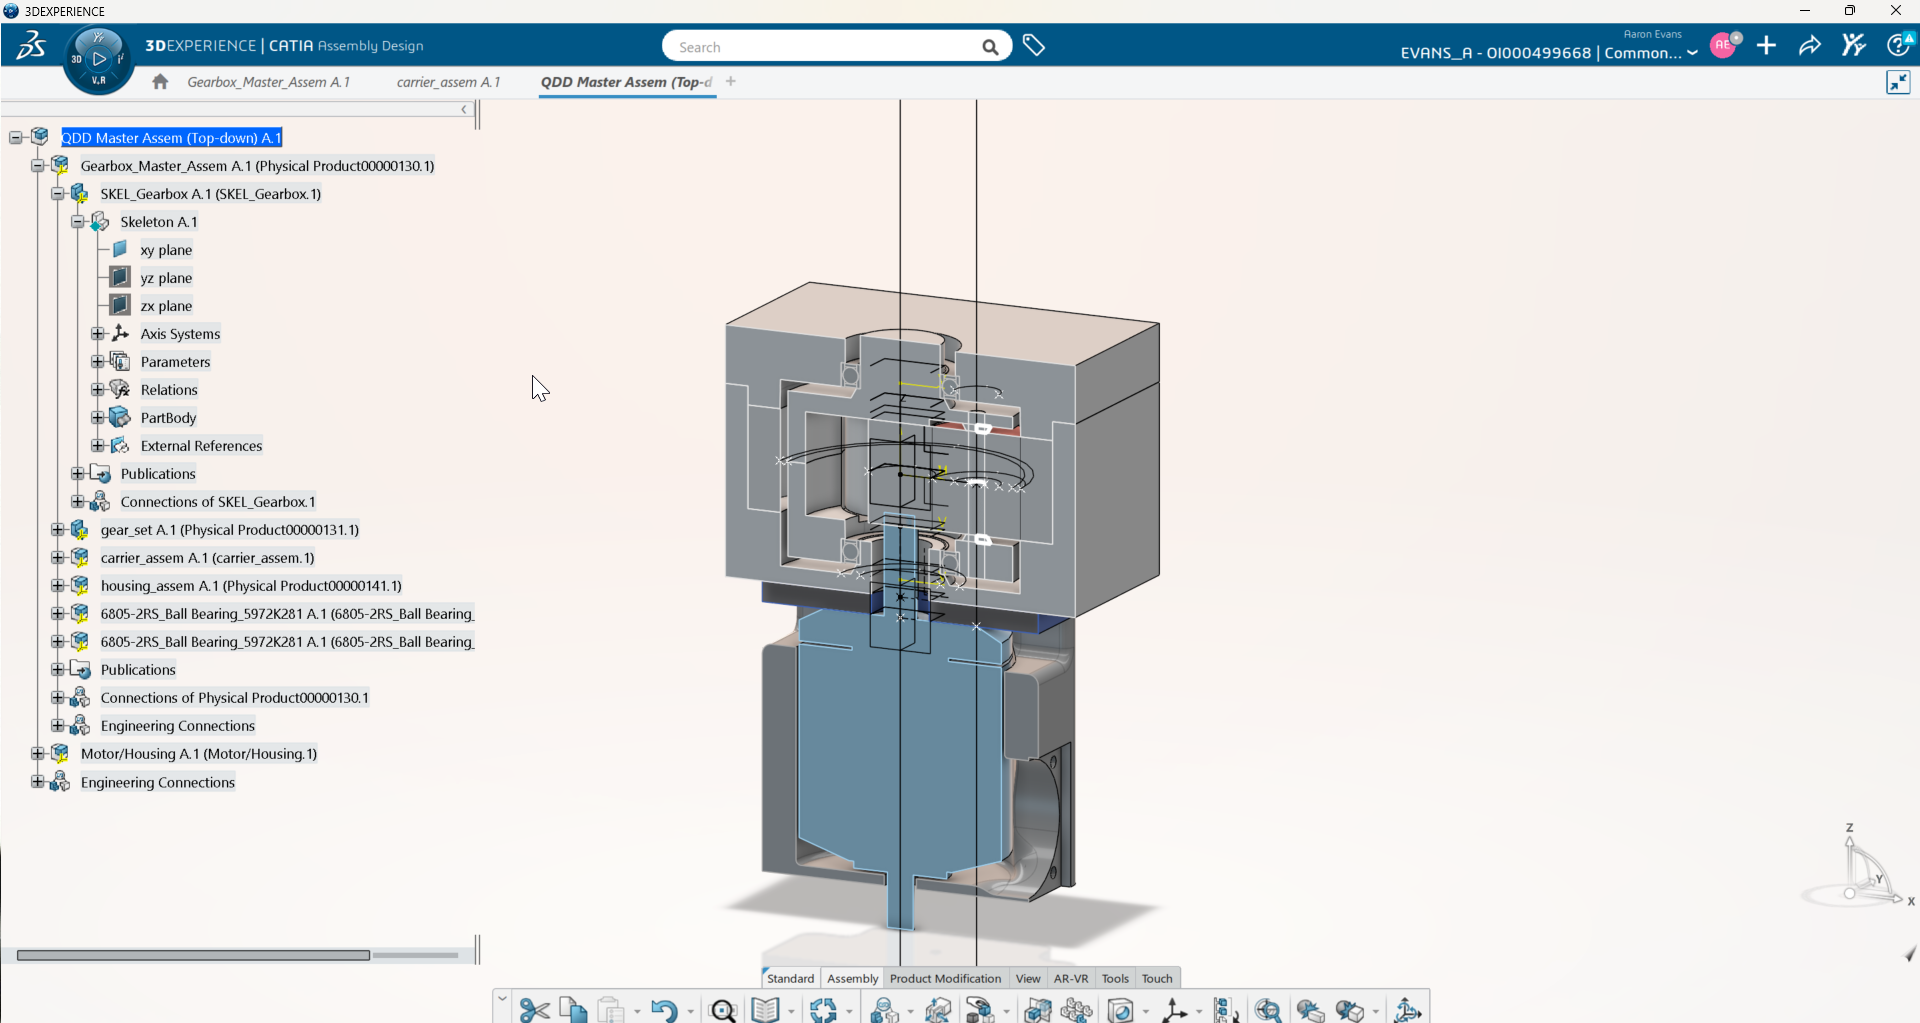This screenshot has height=1023, width=1920.
Task: Click the tree horizontal scrollbar
Action: [193, 955]
